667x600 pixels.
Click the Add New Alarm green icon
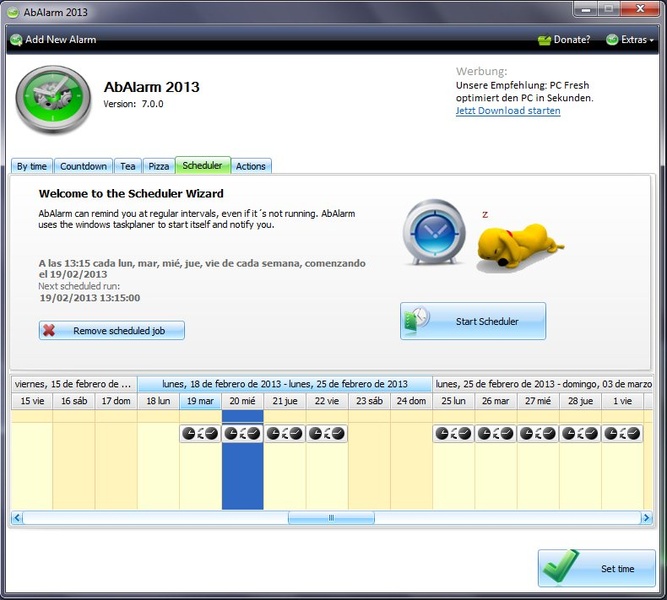(16, 40)
